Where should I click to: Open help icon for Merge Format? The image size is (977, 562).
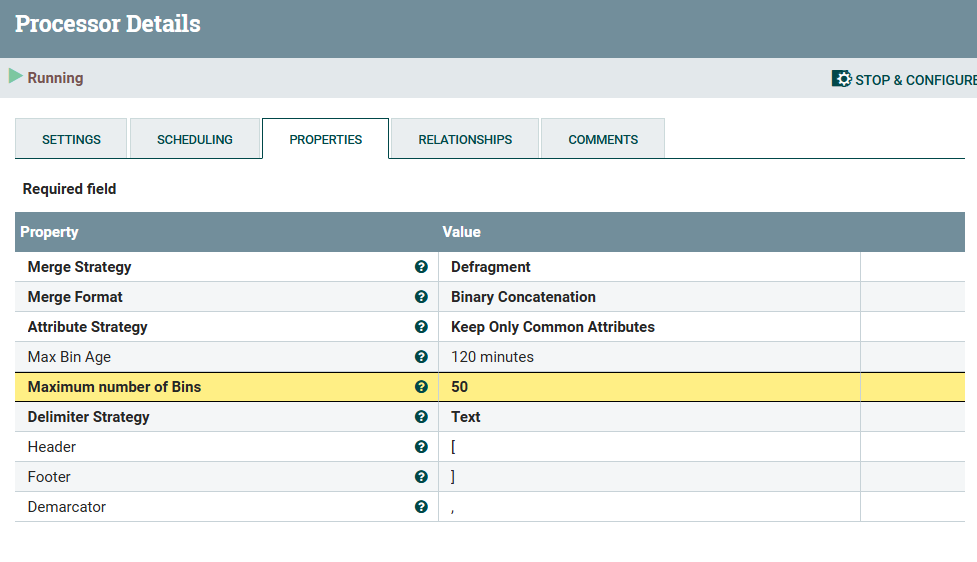(421, 297)
